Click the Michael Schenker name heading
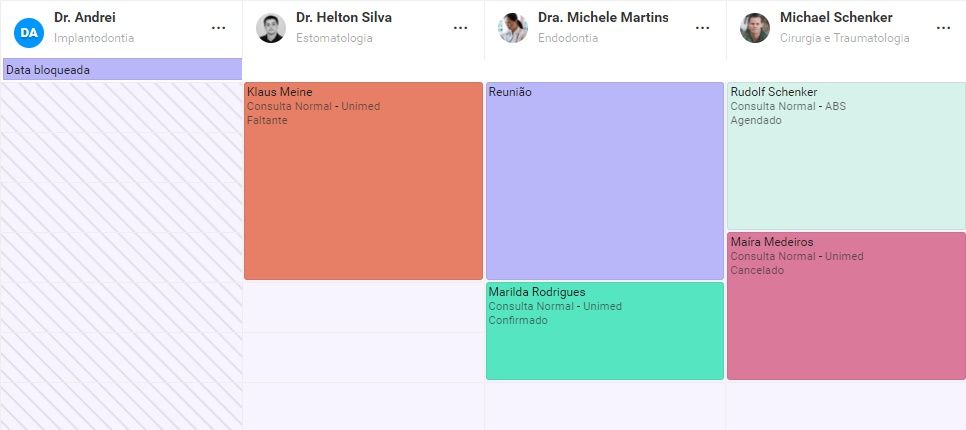 point(836,17)
